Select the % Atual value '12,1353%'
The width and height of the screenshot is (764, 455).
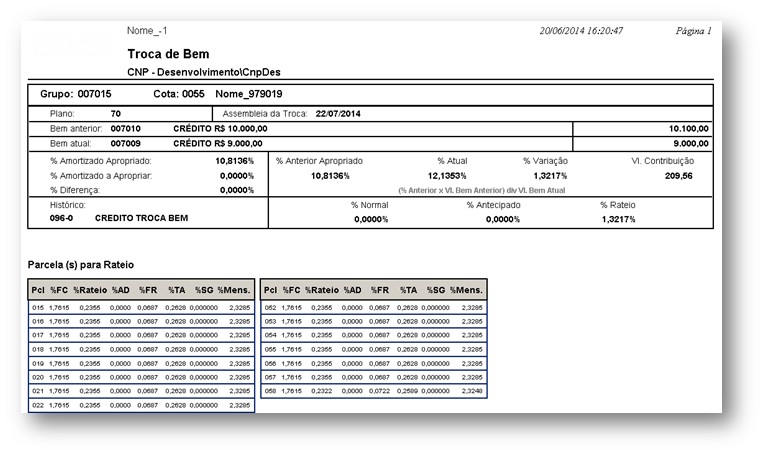click(x=447, y=176)
